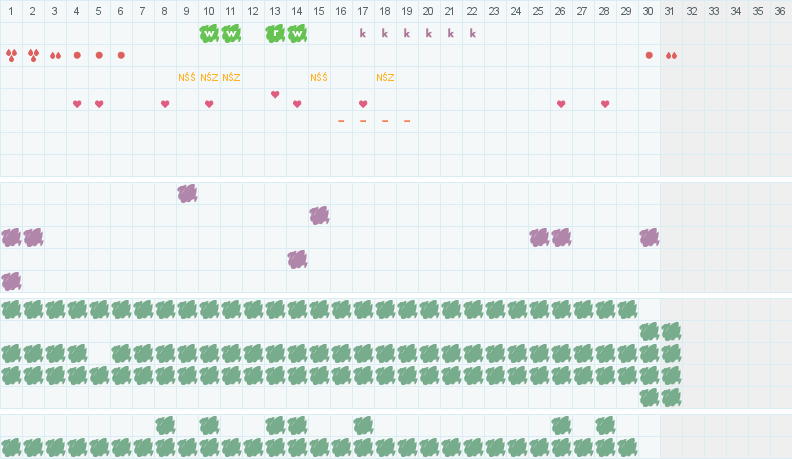This screenshot has height=459, width=792.
Task: Click the purple scribble on day 15
Action: point(319,216)
